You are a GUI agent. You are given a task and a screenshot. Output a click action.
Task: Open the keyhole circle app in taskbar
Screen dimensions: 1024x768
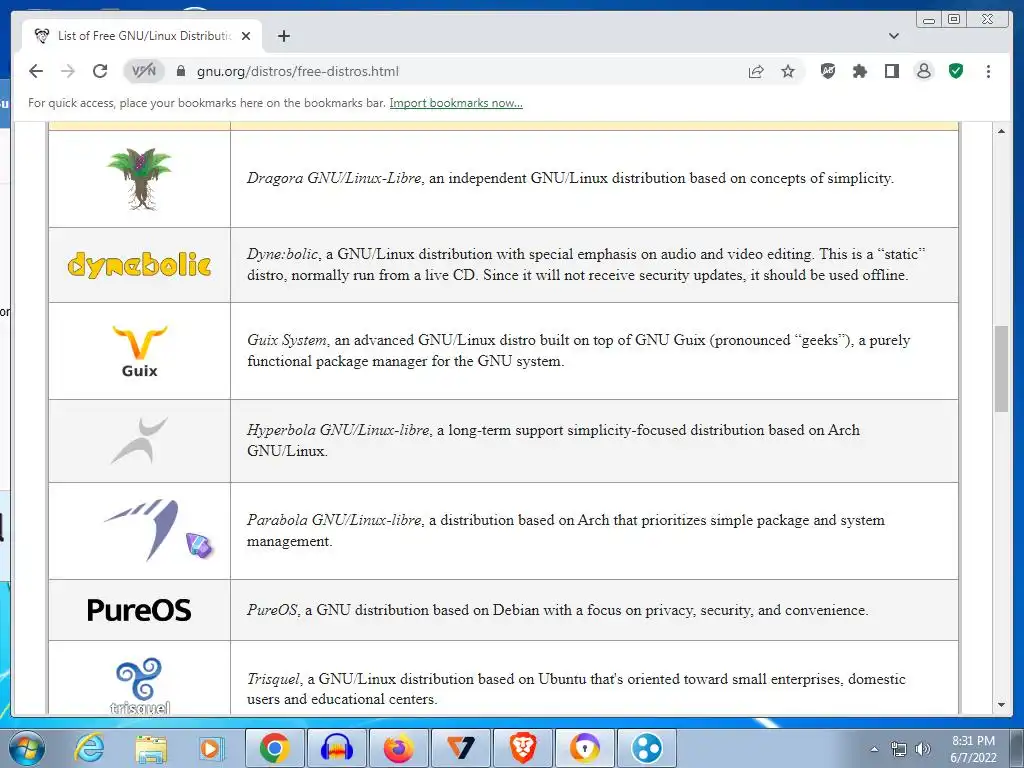point(584,748)
